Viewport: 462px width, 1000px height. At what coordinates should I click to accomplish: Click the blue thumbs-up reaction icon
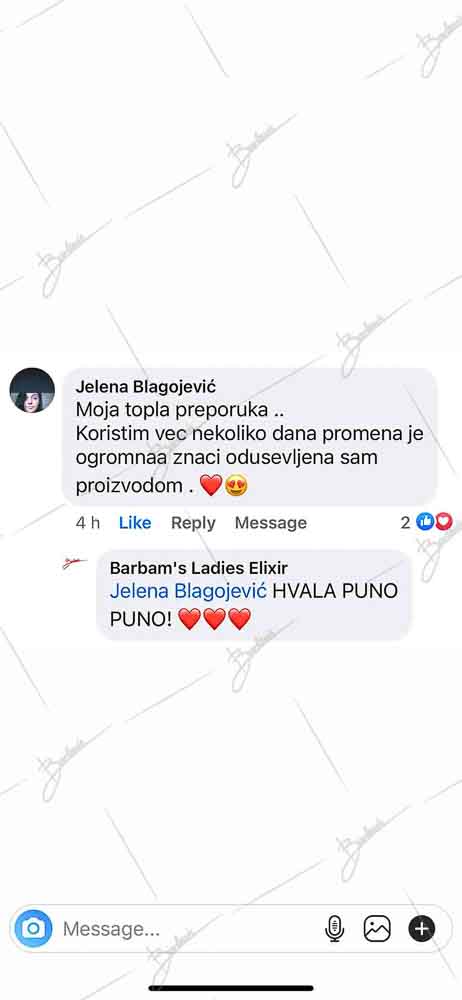click(x=424, y=522)
